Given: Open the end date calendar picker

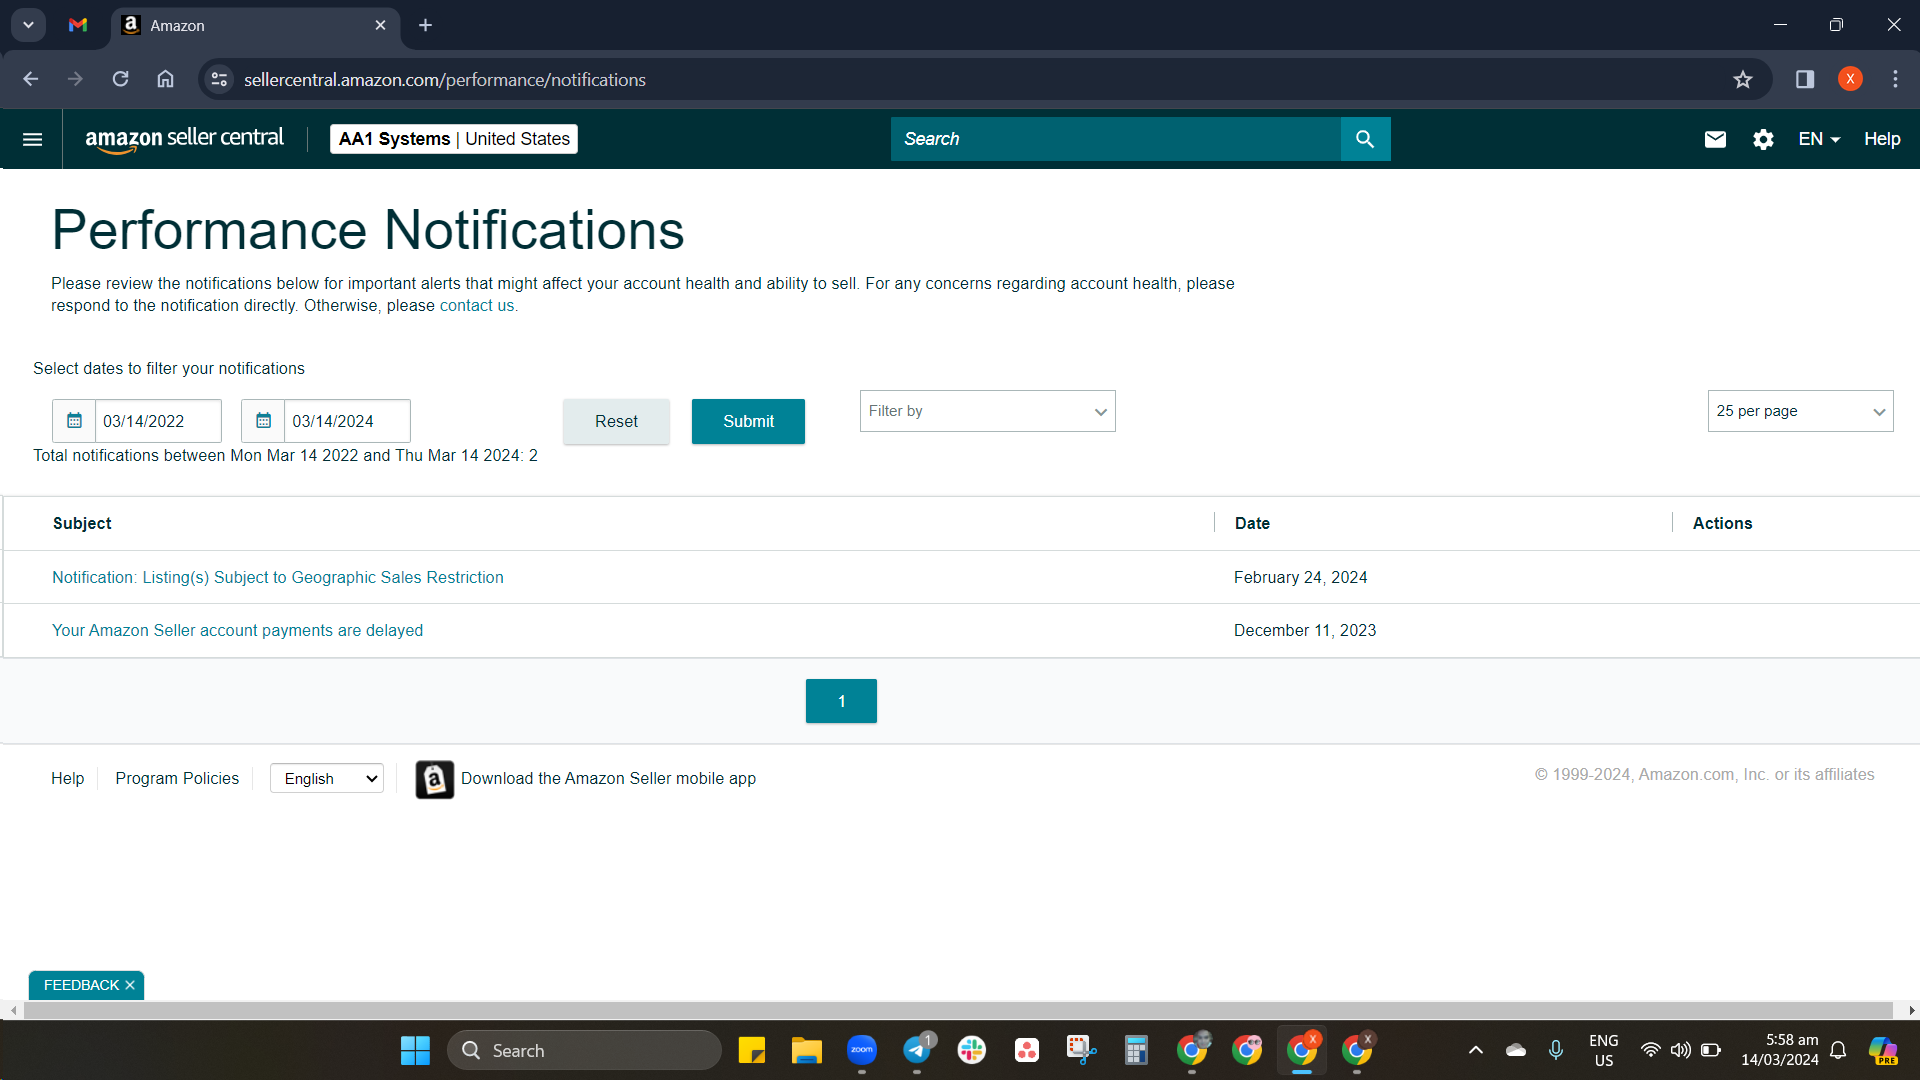Looking at the screenshot, I should [263, 421].
